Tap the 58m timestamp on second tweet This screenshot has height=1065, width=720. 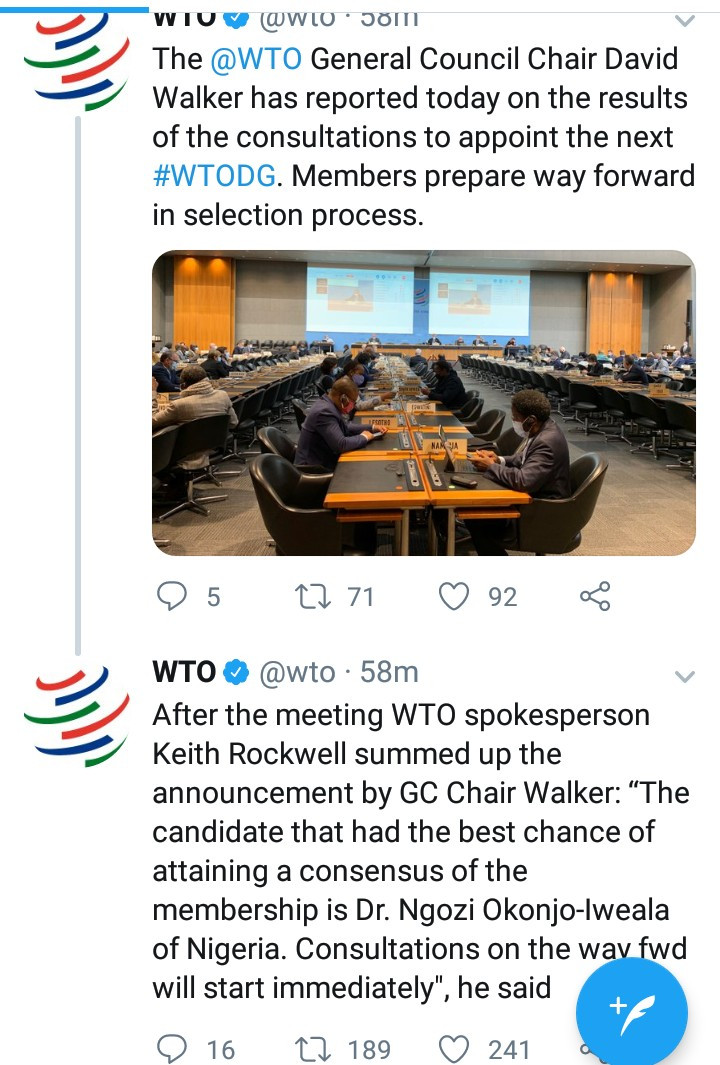click(x=389, y=673)
